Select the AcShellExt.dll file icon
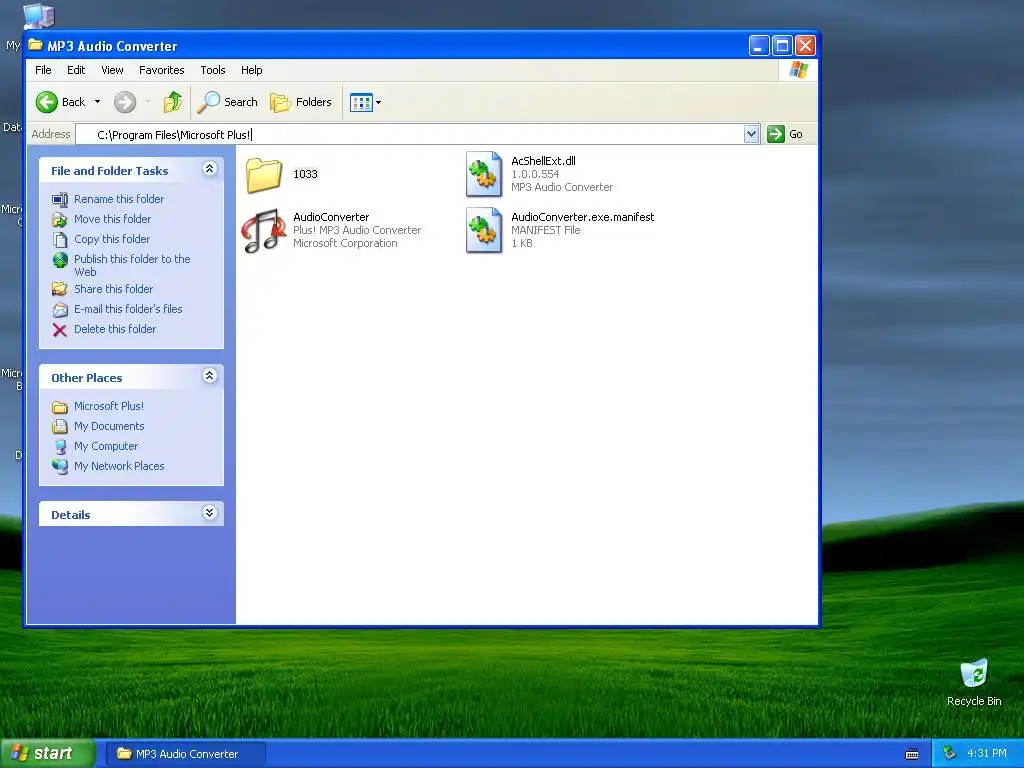Screen dimensions: 1024x768 click(484, 174)
